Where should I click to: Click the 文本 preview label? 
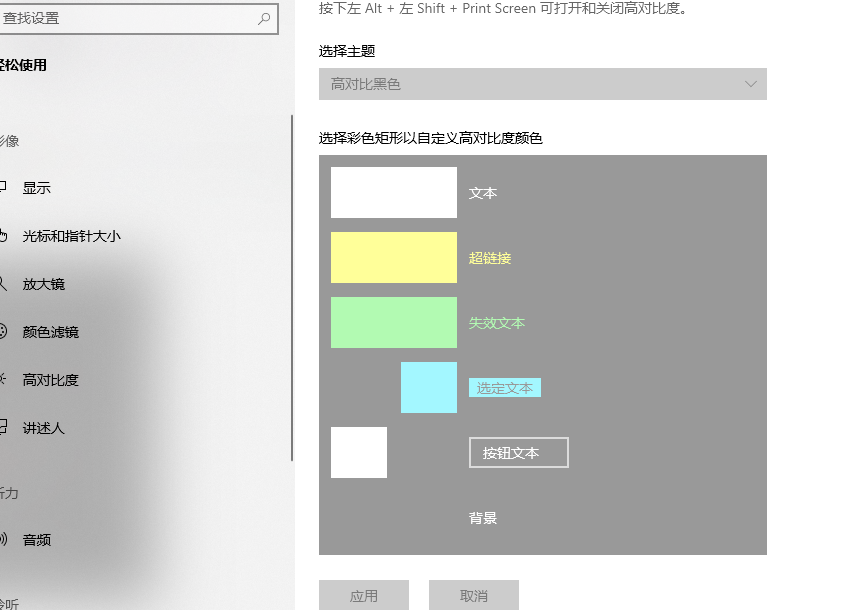coord(483,193)
